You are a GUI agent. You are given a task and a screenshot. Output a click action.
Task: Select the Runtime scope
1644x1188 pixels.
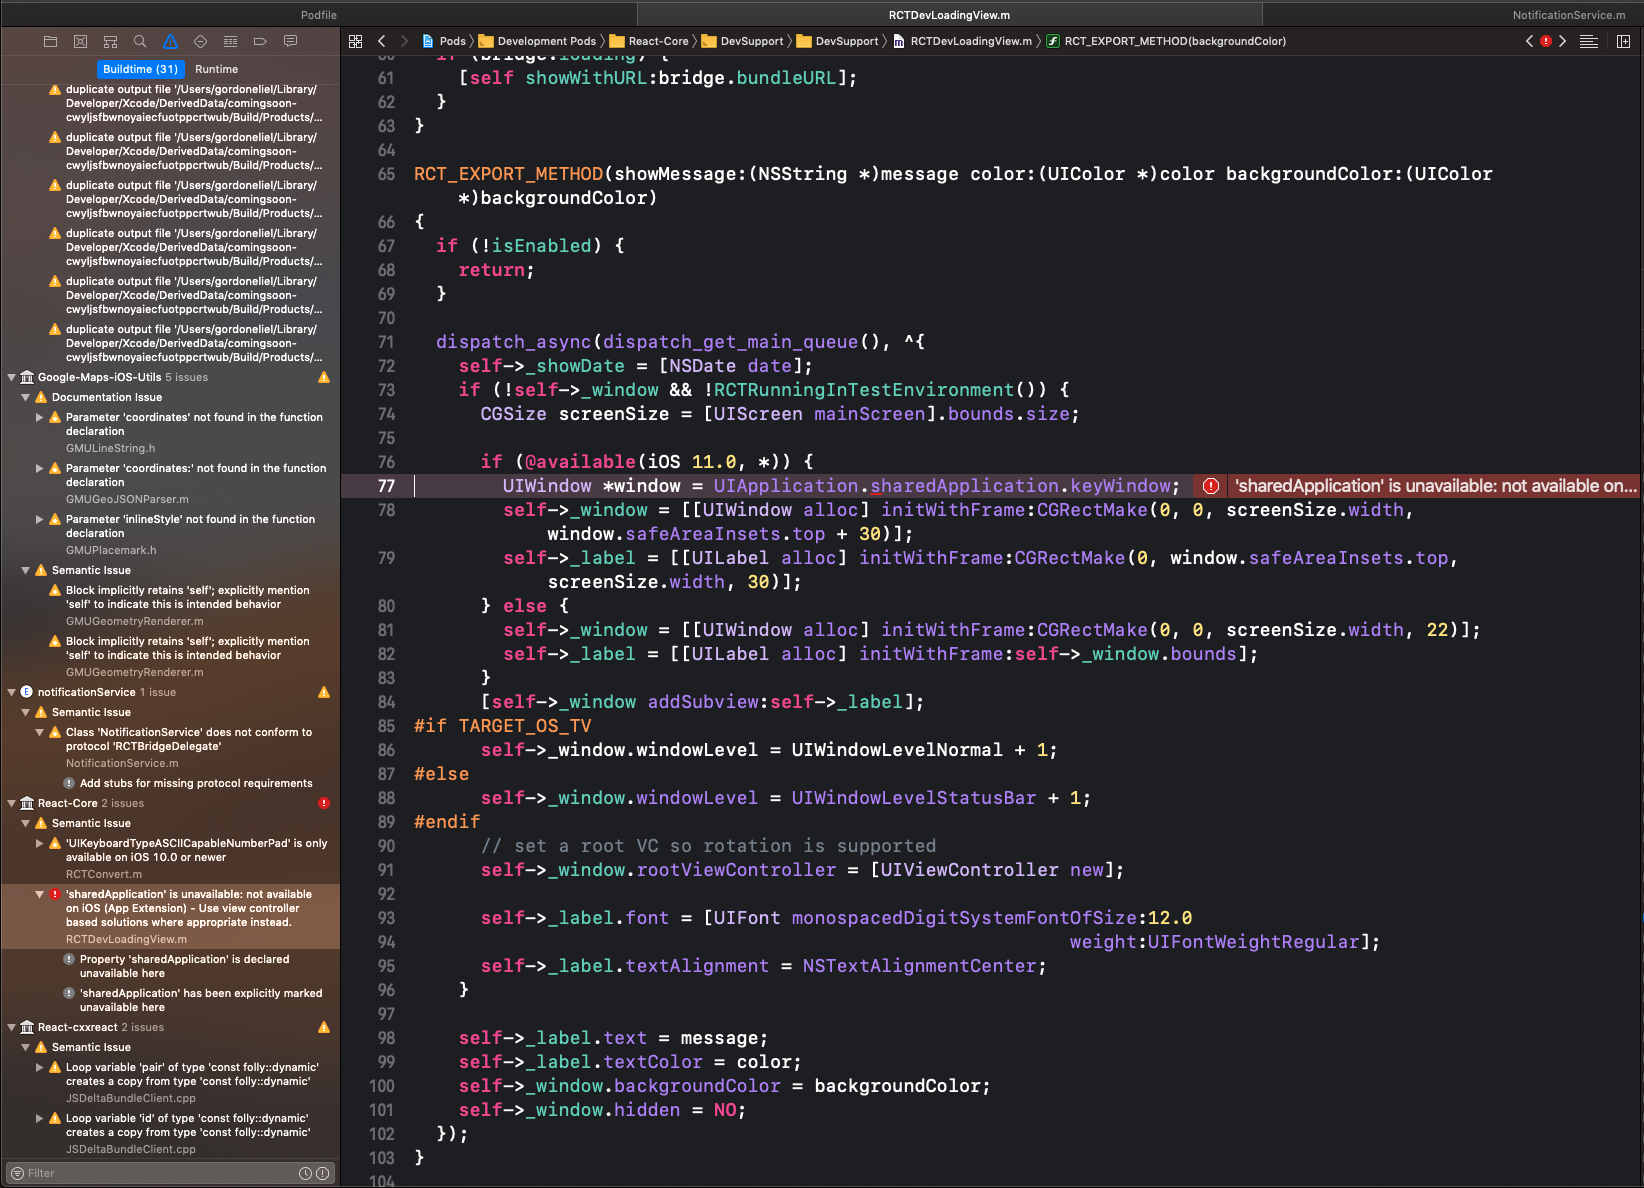pyautogui.click(x=216, y=69)
